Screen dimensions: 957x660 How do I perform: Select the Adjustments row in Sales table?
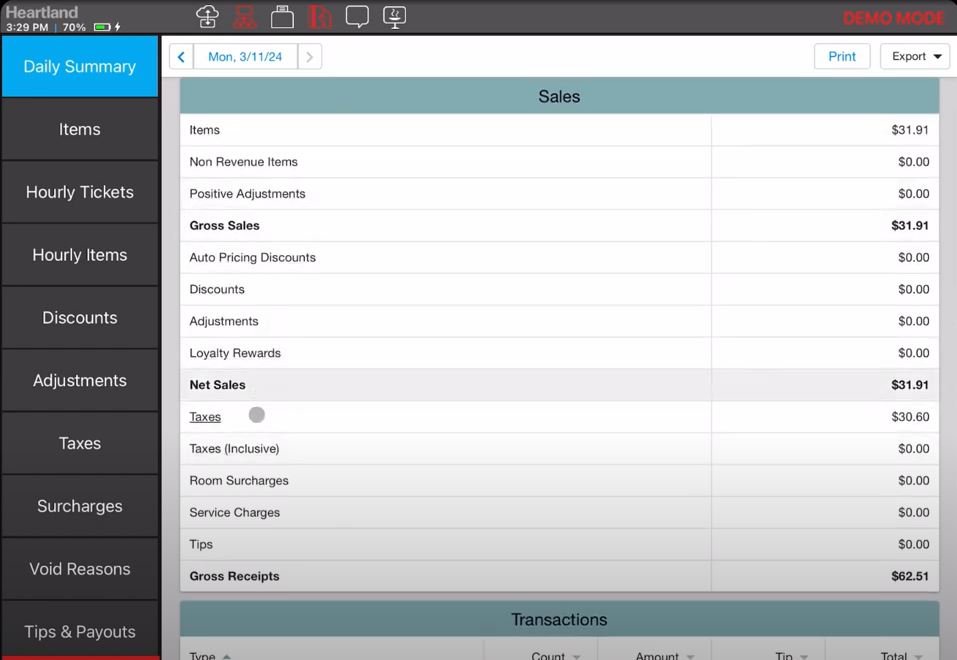pos(559,321)
